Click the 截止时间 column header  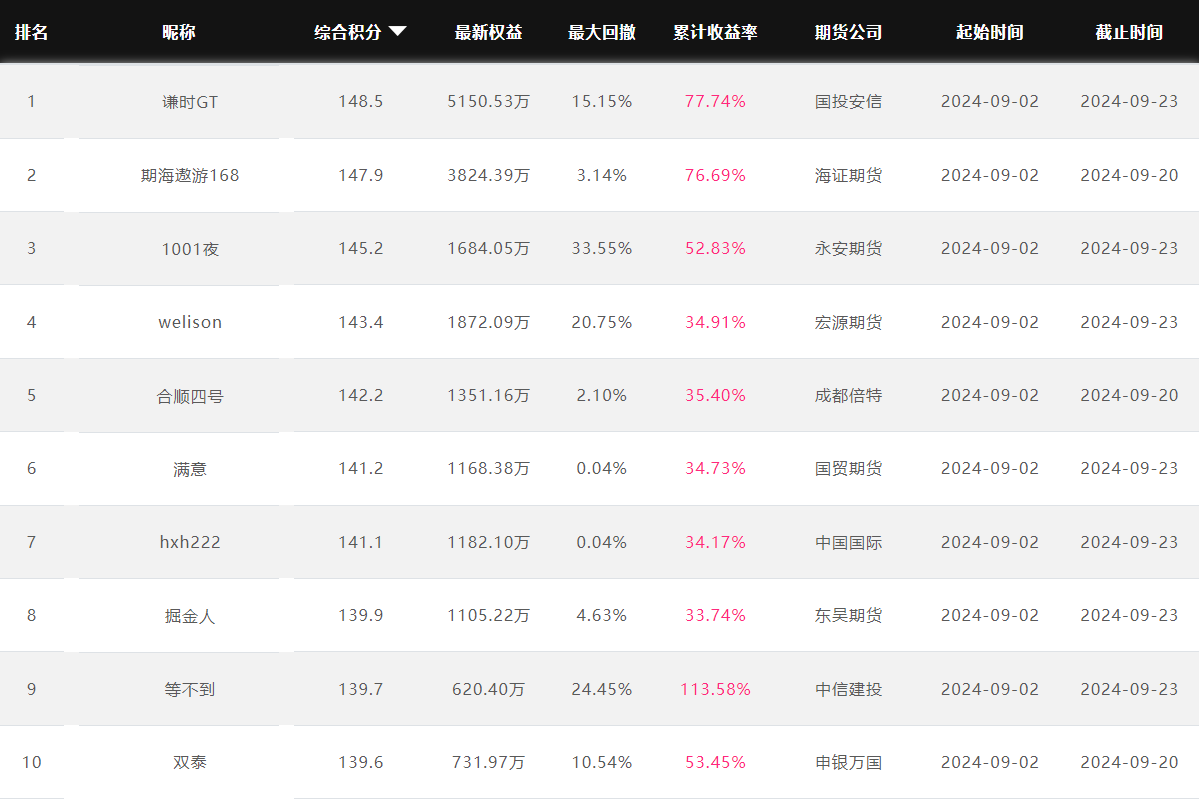(1129, 32)
